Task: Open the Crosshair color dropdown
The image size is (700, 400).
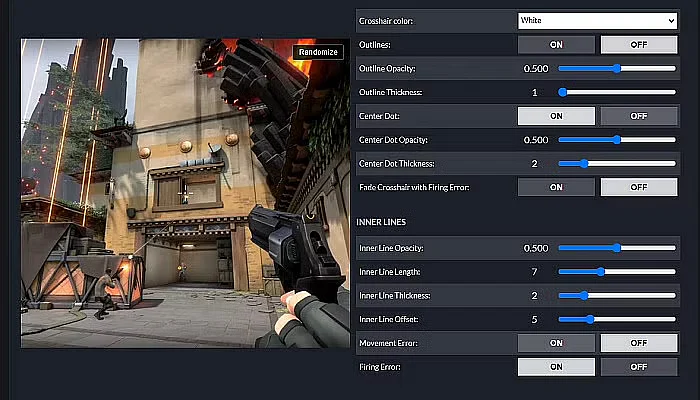Action: click(597, 21)
